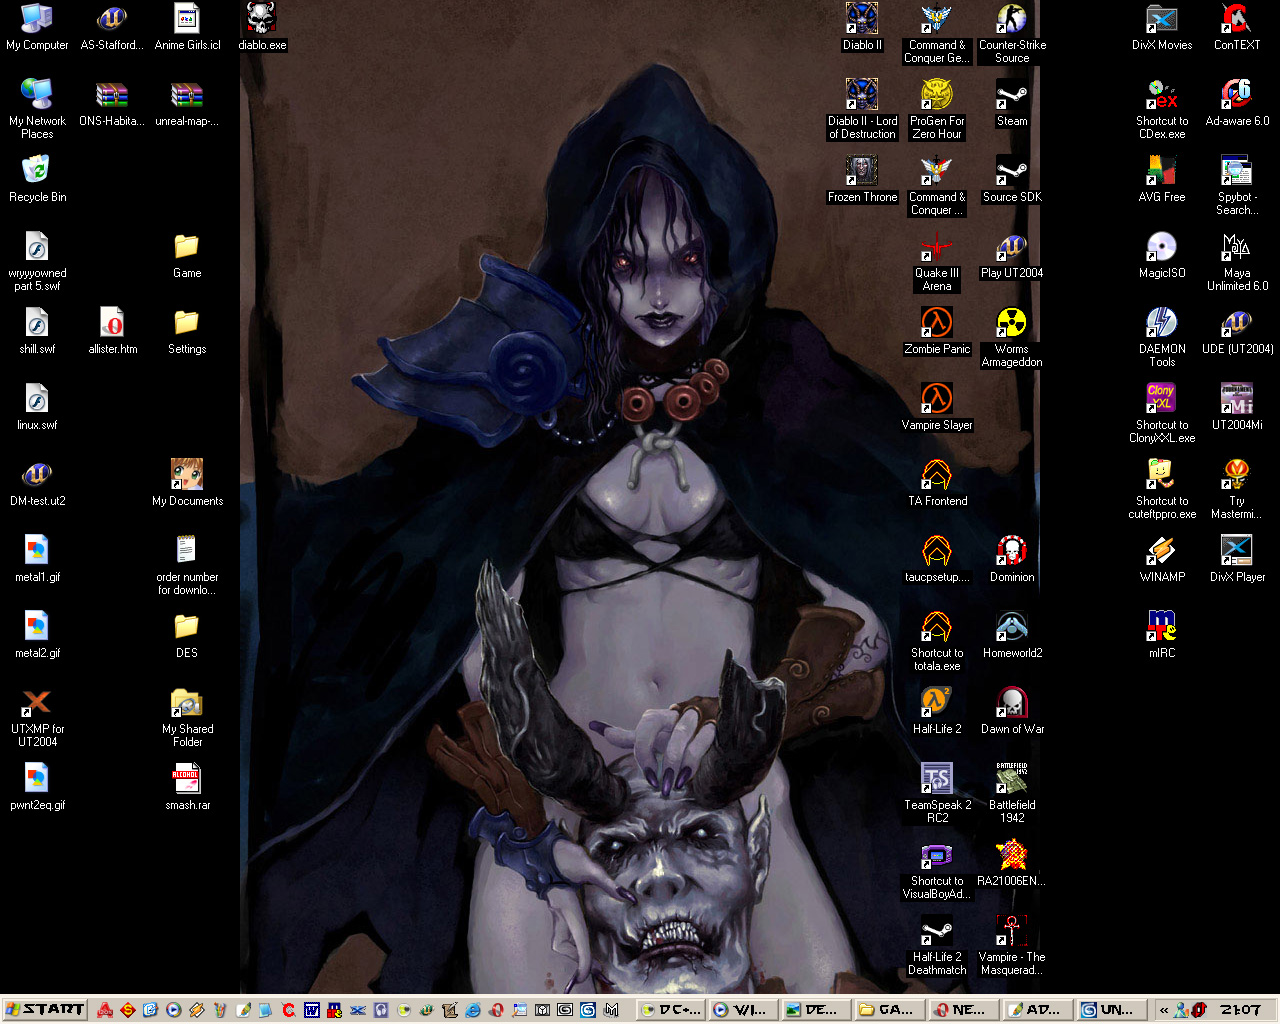Launch Vampire Slayer mod
The width and height of the screenshot is (1280, 1024).
click(x=937, y=407)
